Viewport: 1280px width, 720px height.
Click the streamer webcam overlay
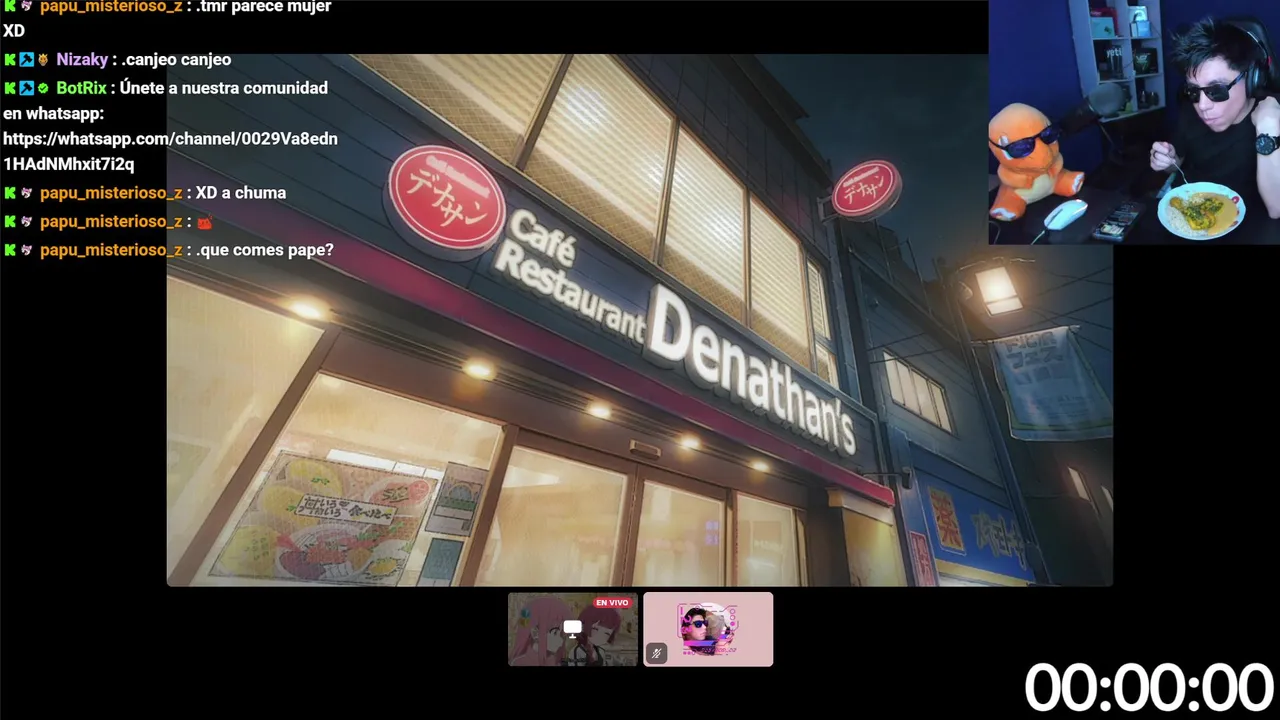[x=1134, y=122]
